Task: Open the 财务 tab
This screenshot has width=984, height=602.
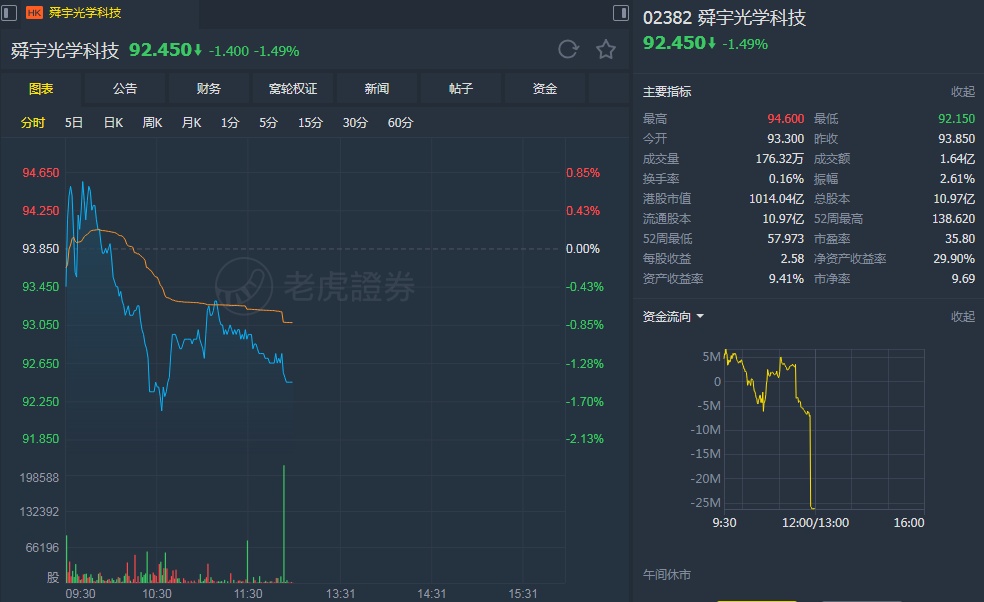Action: (209, 89)
